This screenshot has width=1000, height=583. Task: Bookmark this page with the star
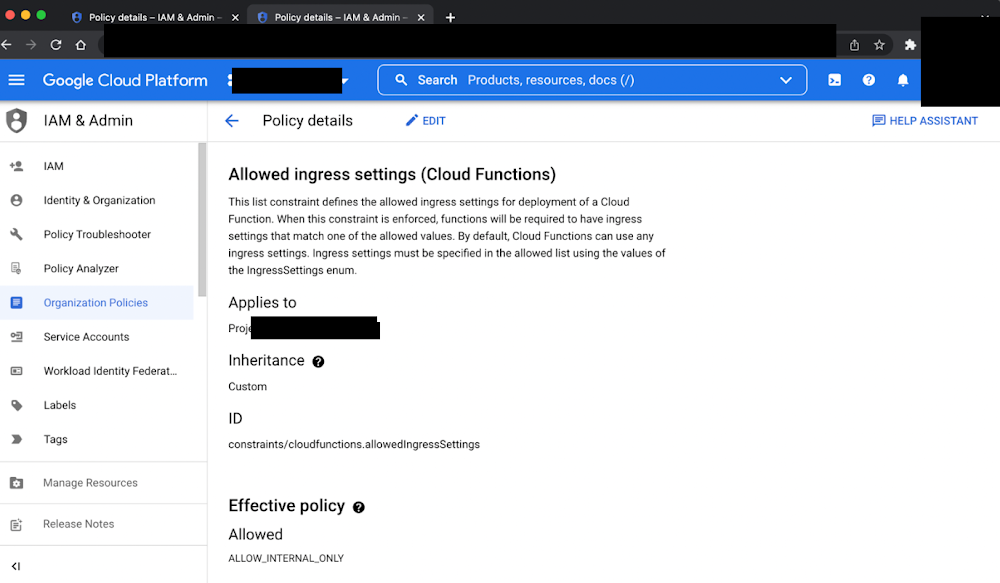tap(879, 45)
